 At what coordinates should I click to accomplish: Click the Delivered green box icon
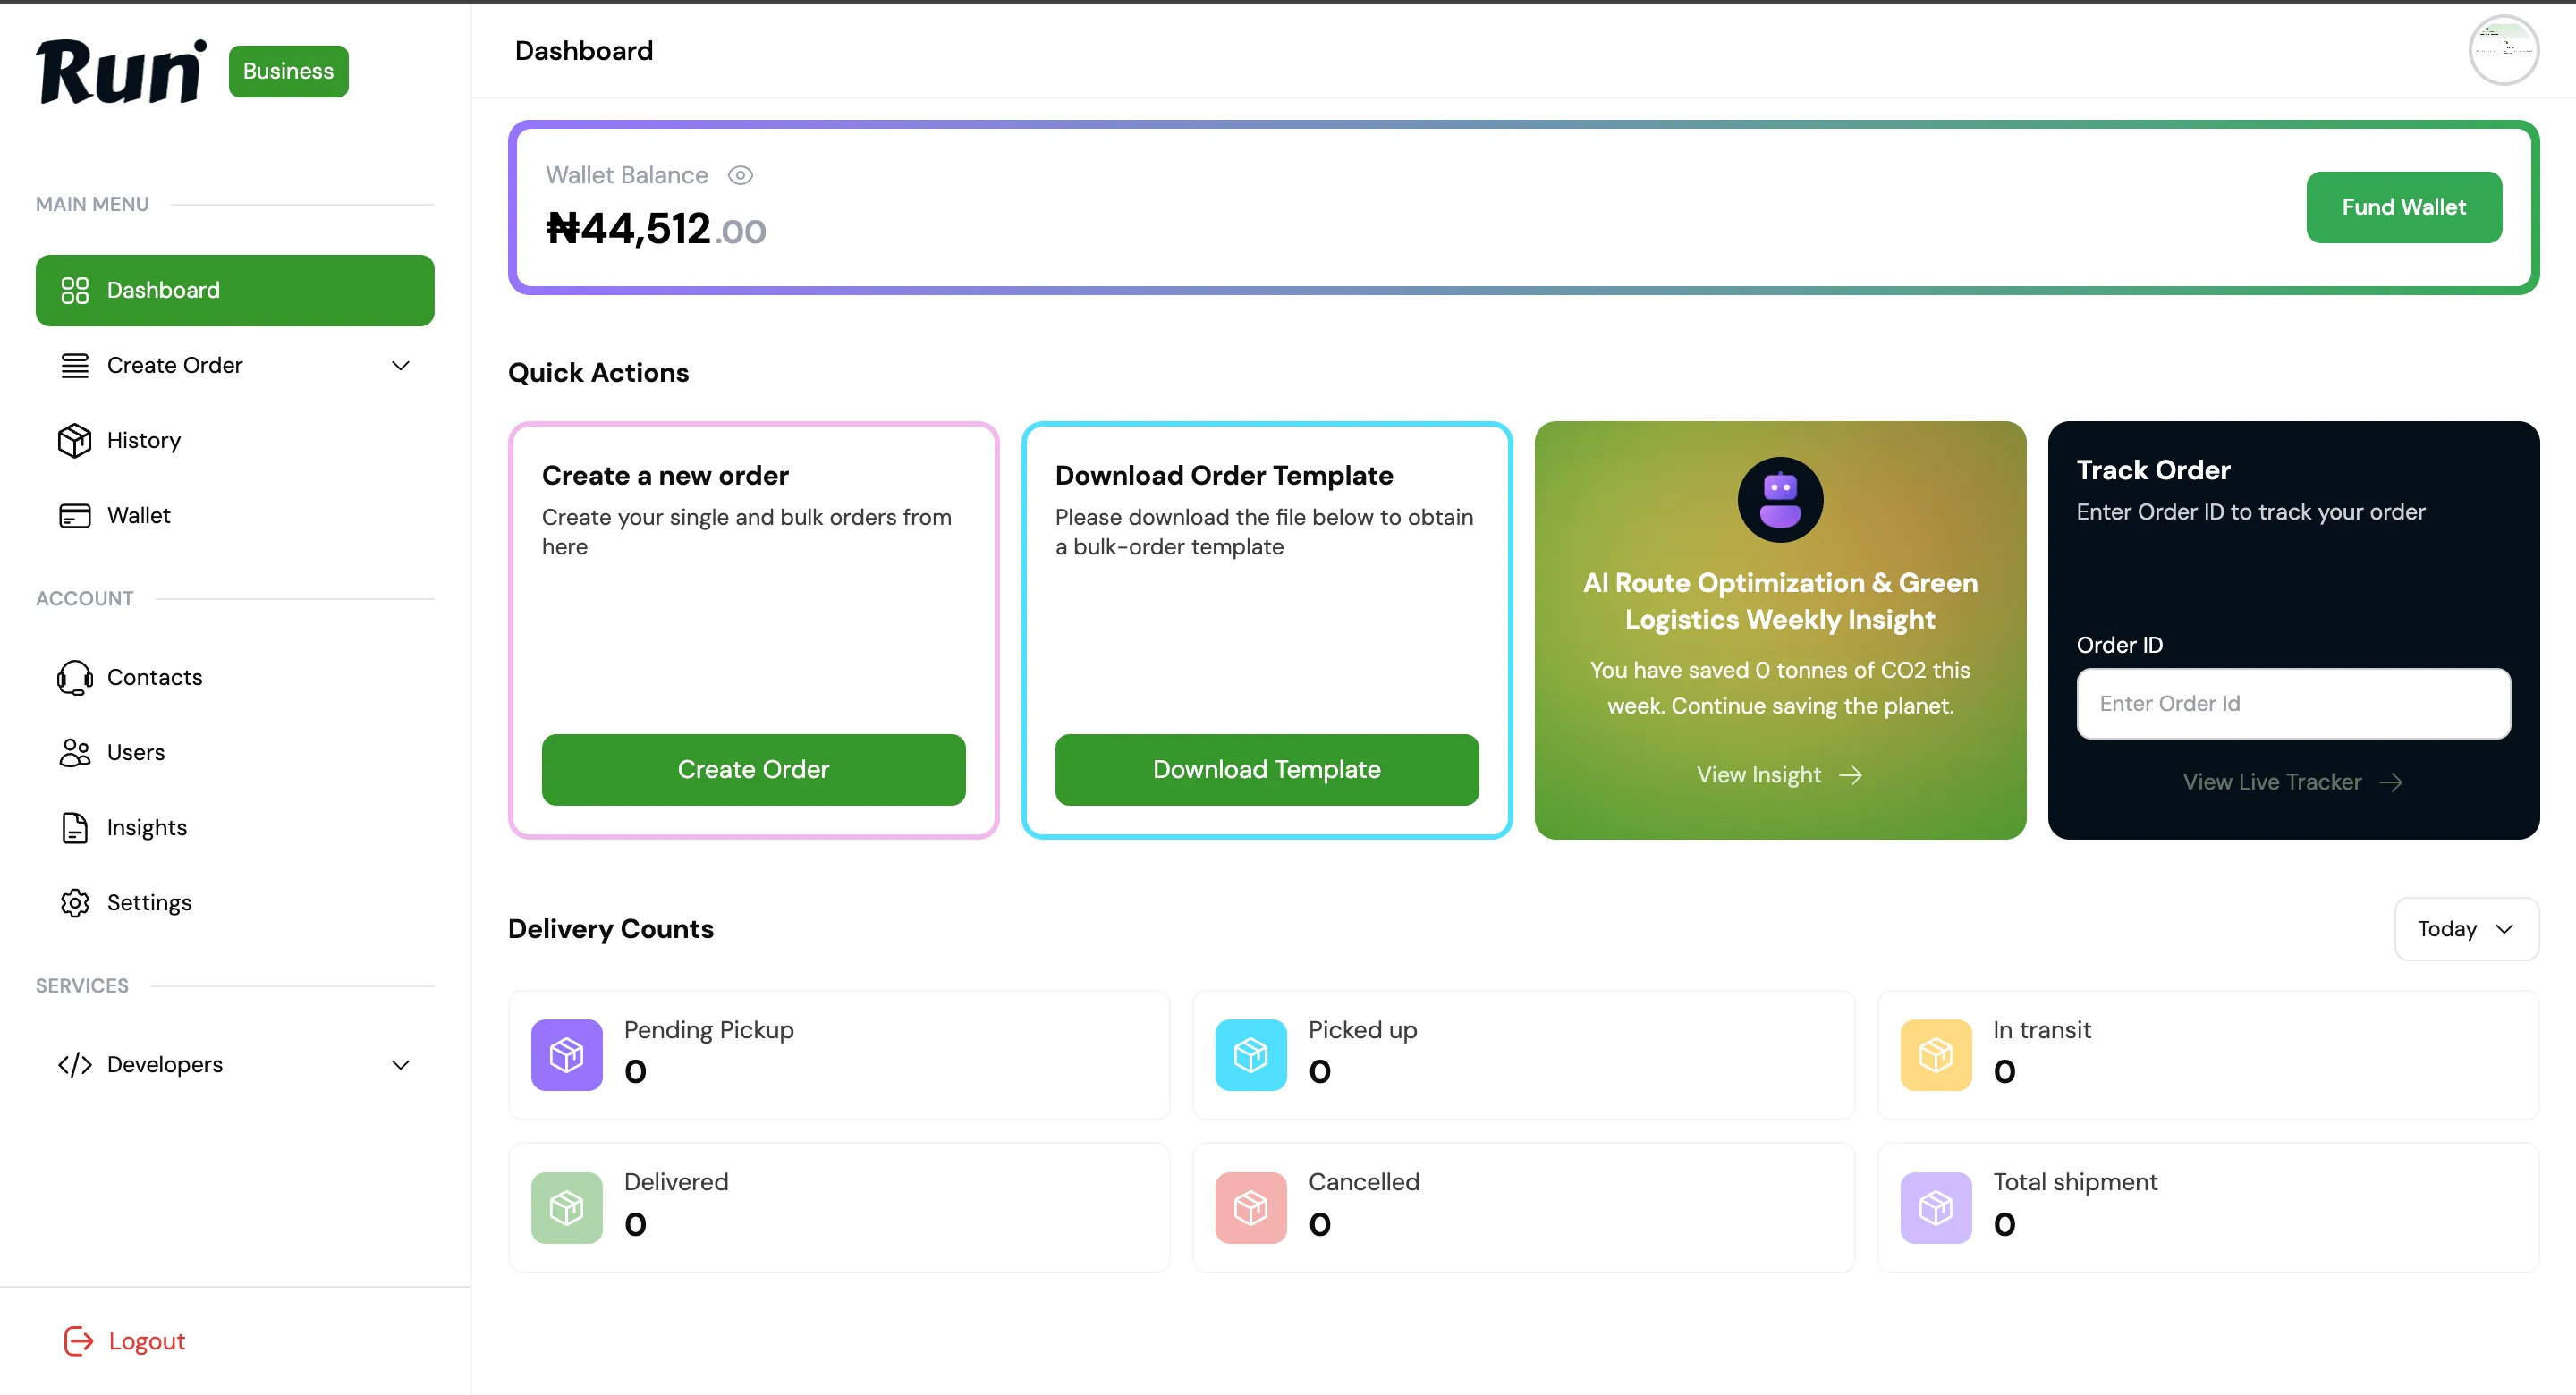click(x=566, y=1208)
